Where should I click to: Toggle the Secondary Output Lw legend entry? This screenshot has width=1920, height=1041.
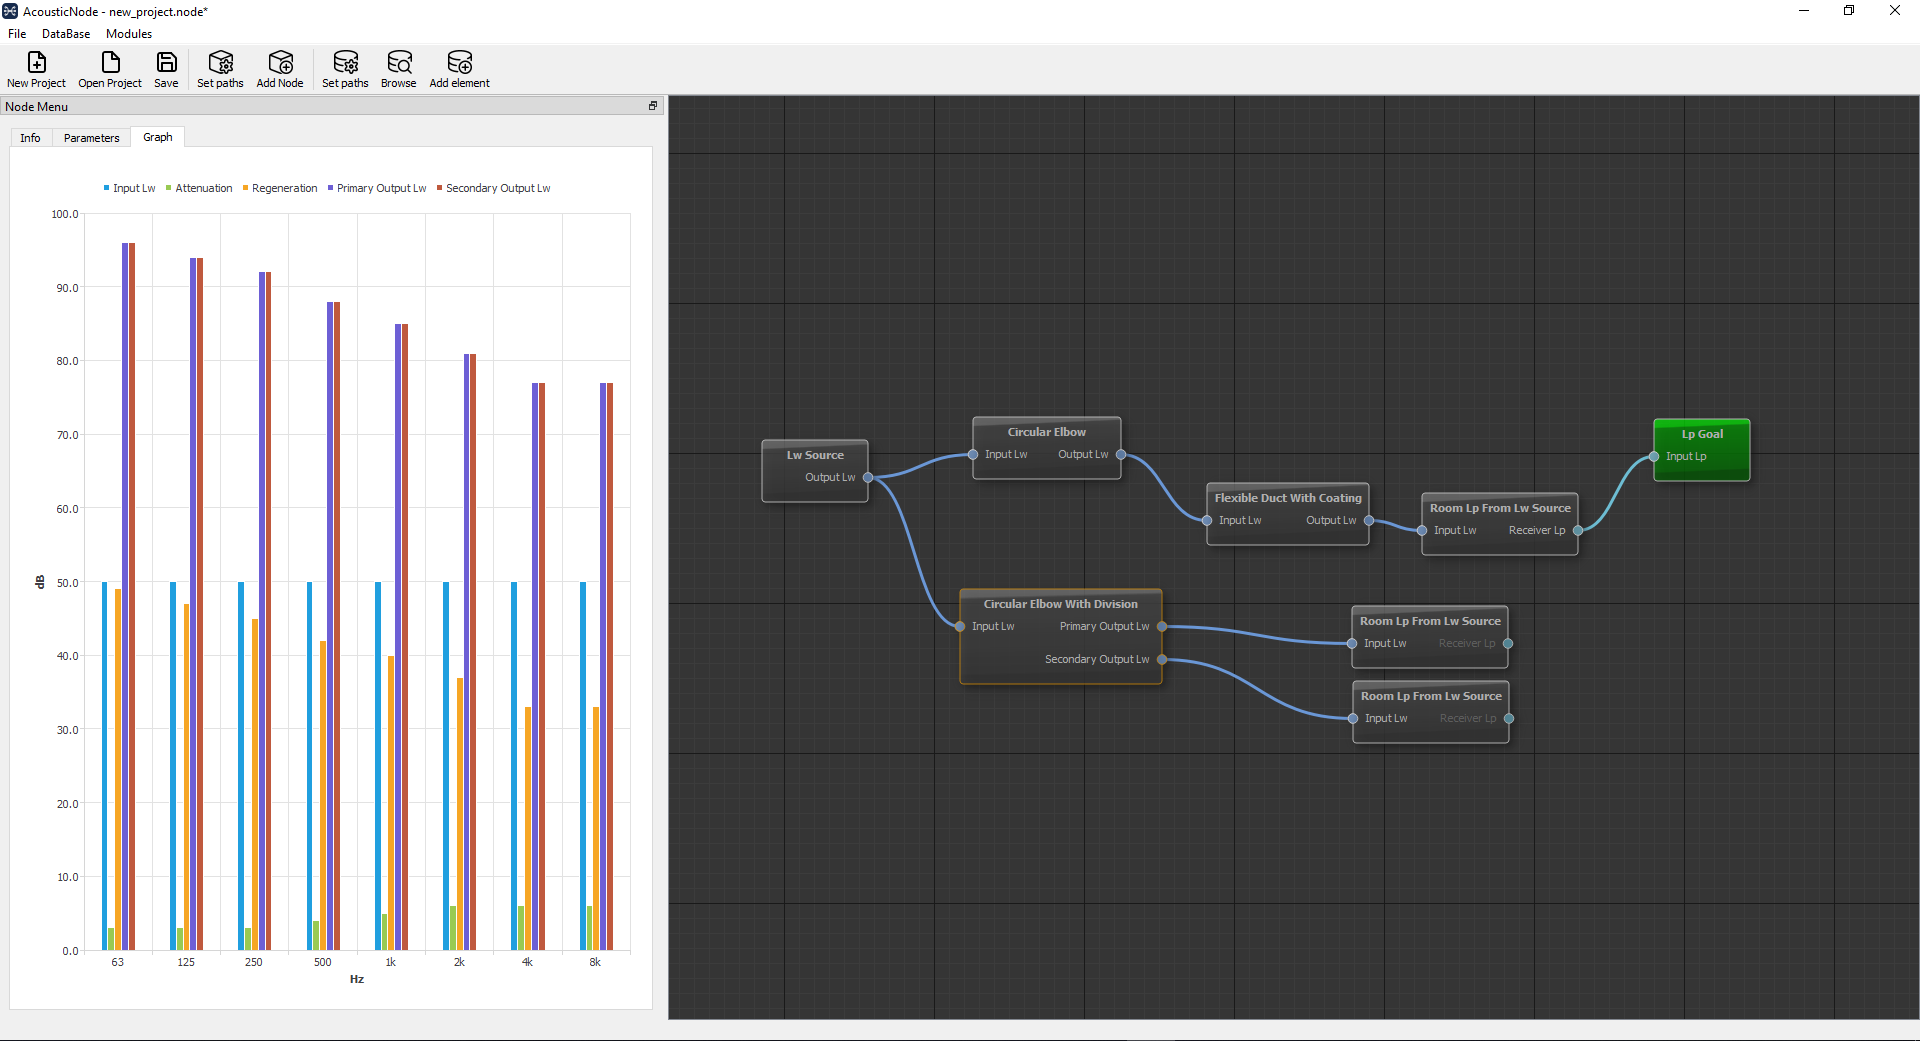pyautogui.click(x=494, y=188)
